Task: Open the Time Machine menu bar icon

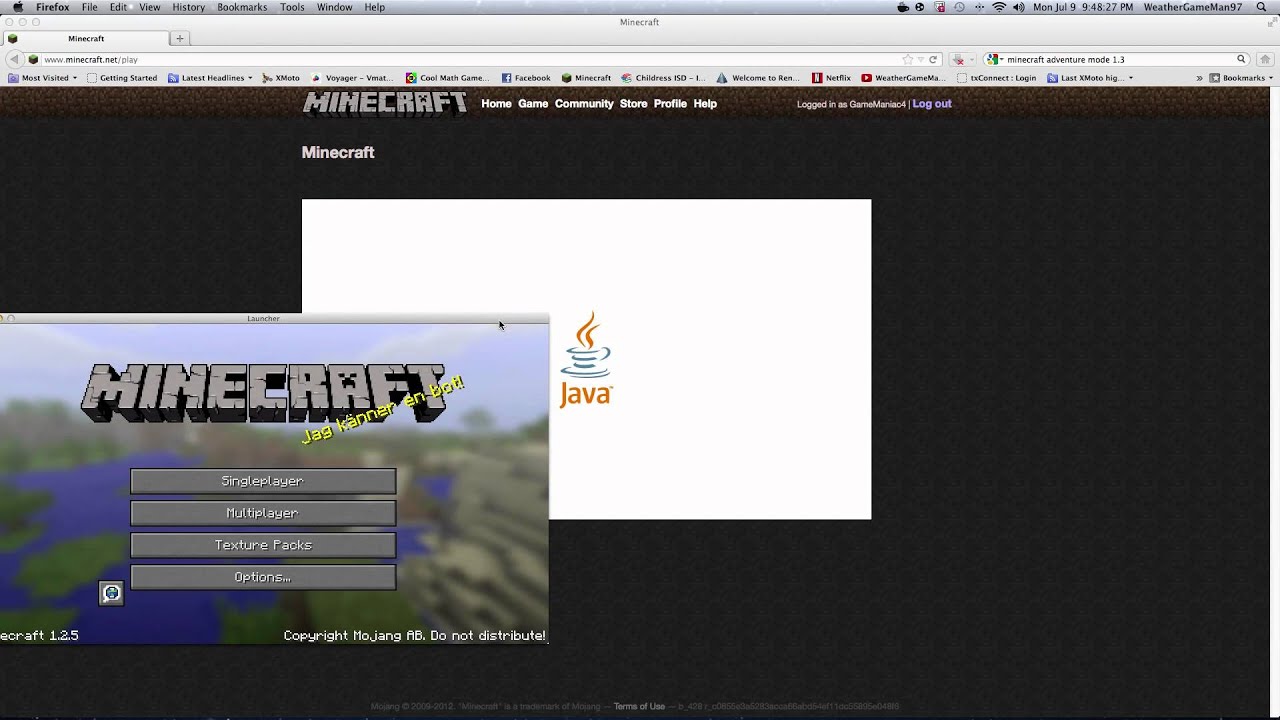Action: 959,7
